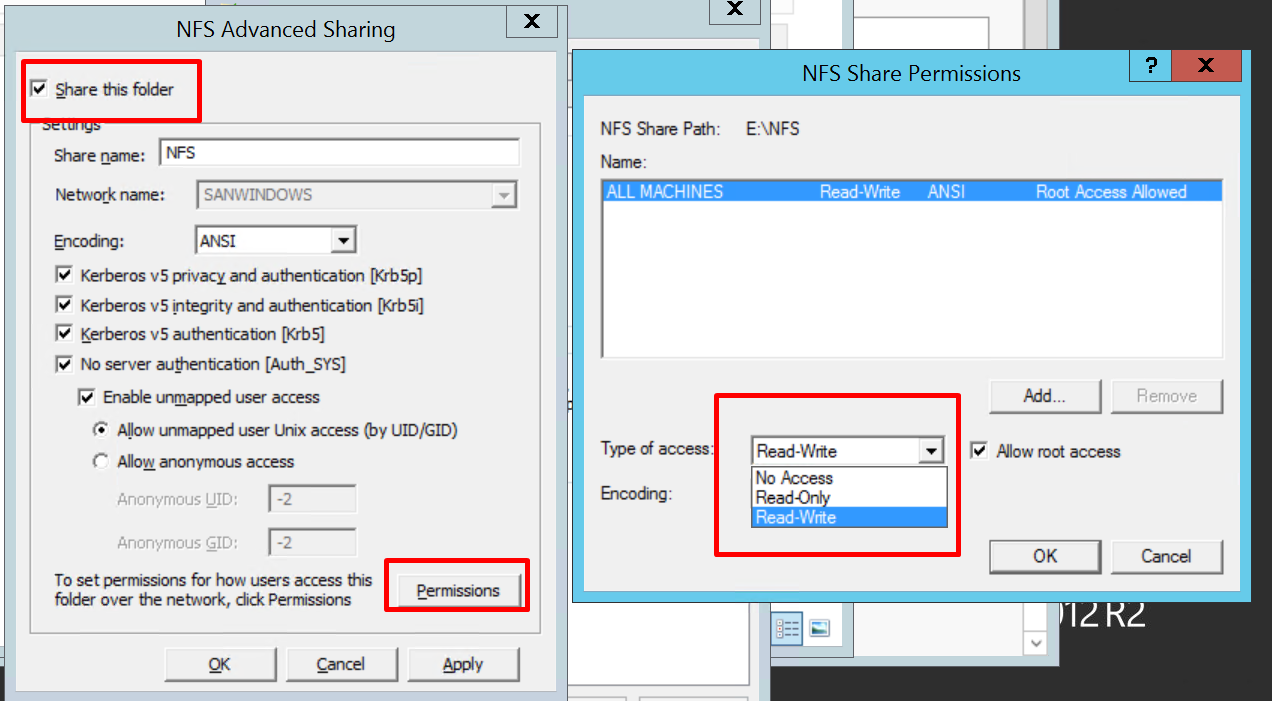Close the NFS Share Permissions dialog
This screenshot has height=701, width=1272.
tap(1205, 66)
